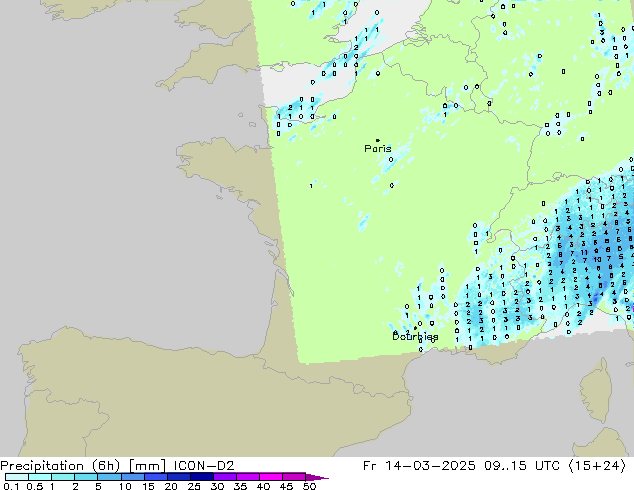Click the '25' legend value label
This screenshot has width=634, height=490.
point(194,486)
